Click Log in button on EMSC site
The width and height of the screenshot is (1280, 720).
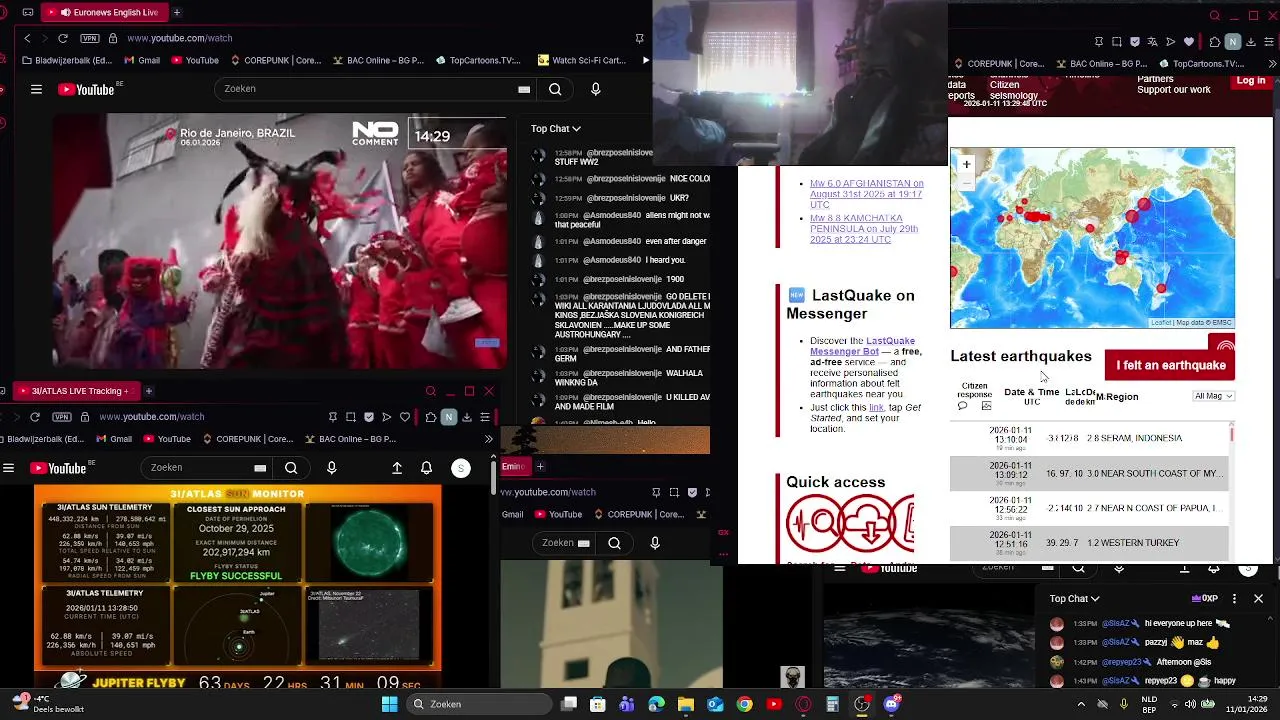point(1251,81)
